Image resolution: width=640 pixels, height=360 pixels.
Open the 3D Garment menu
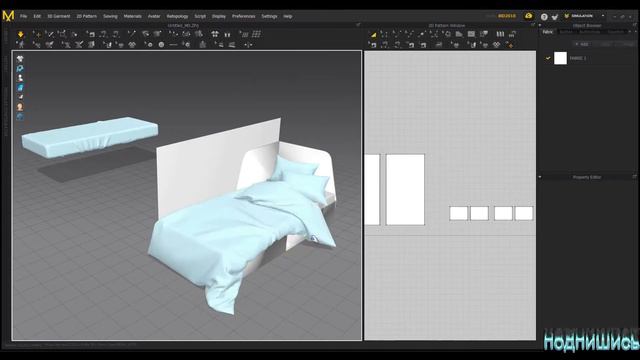(x=59, y=16)
